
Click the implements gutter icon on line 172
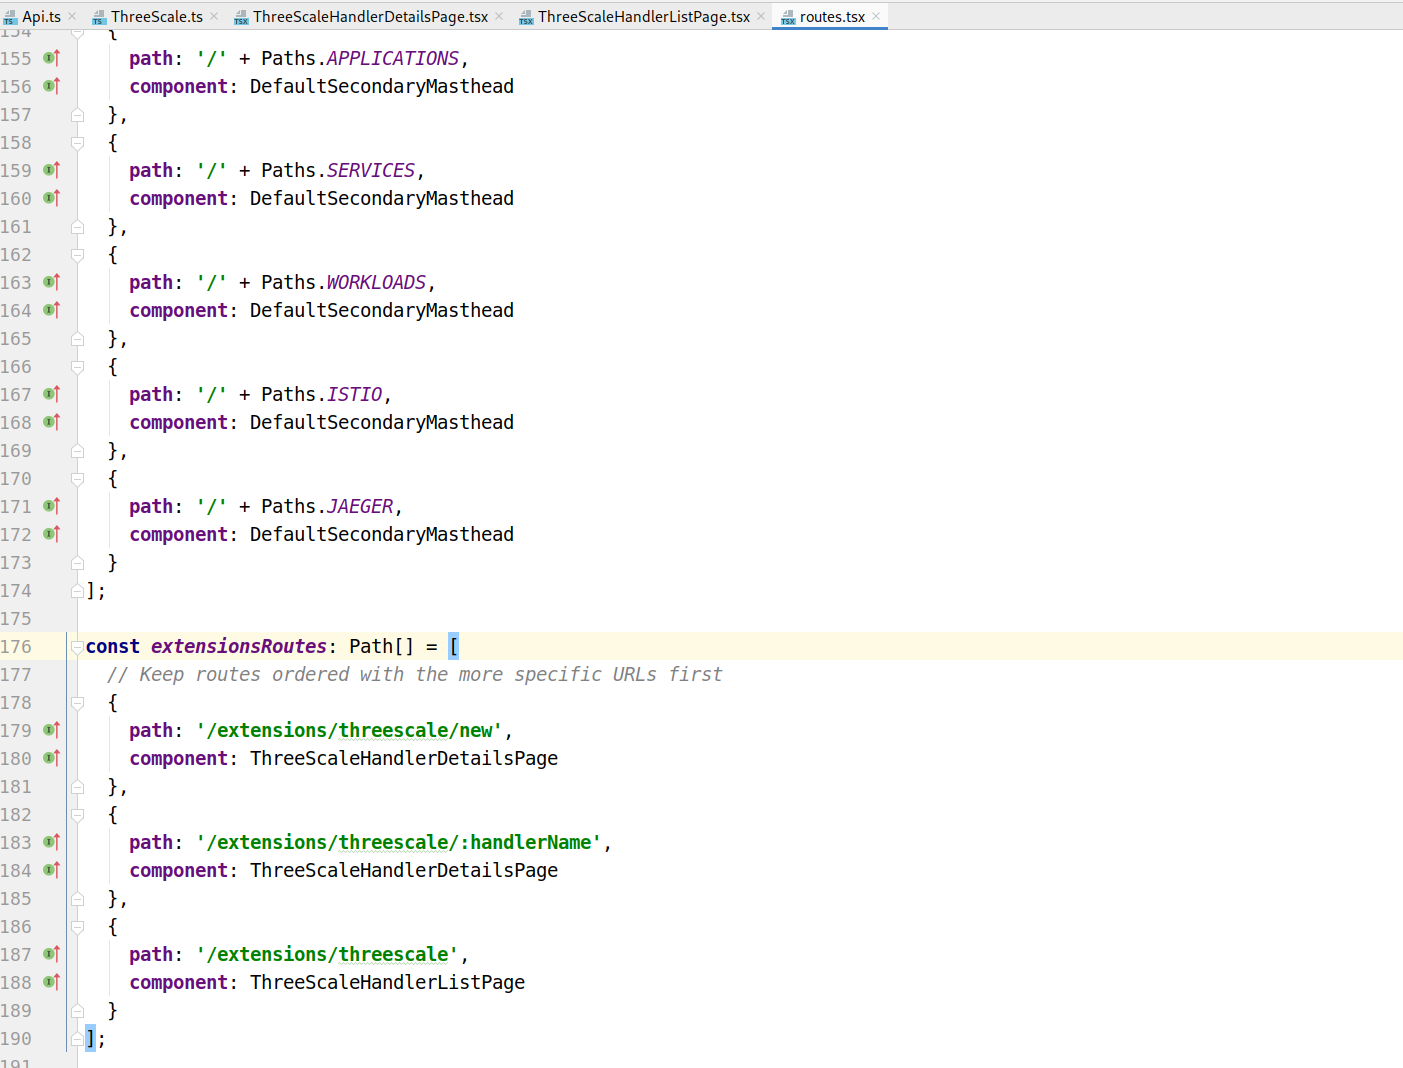[x=52, y=534]
